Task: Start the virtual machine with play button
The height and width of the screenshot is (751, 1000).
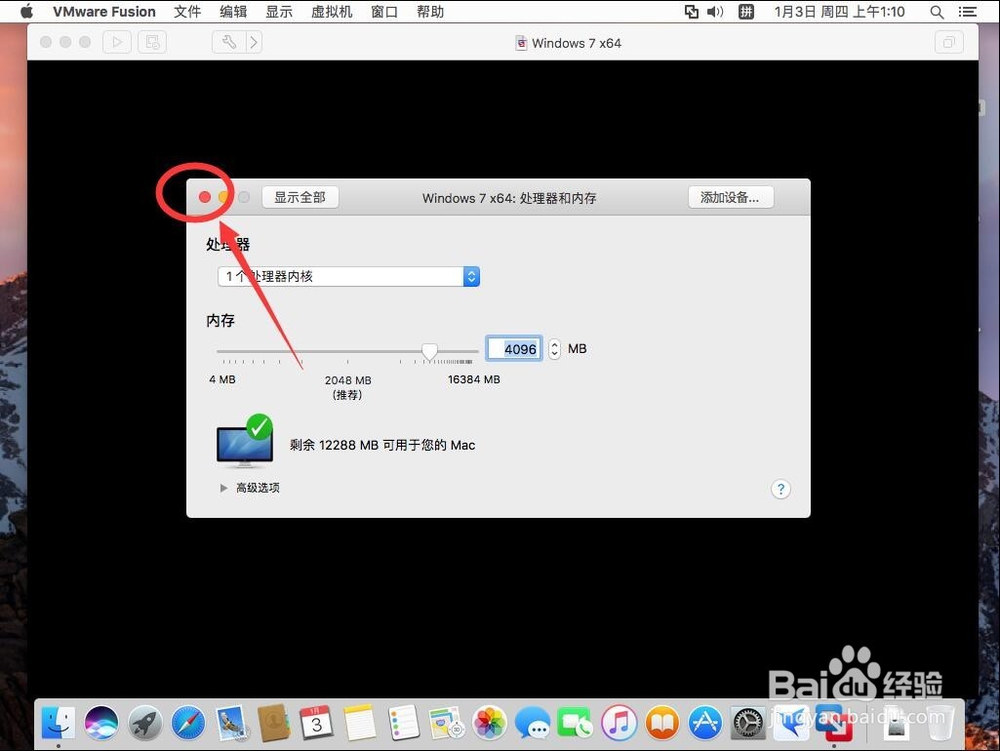Action: (x=117, y=42)
